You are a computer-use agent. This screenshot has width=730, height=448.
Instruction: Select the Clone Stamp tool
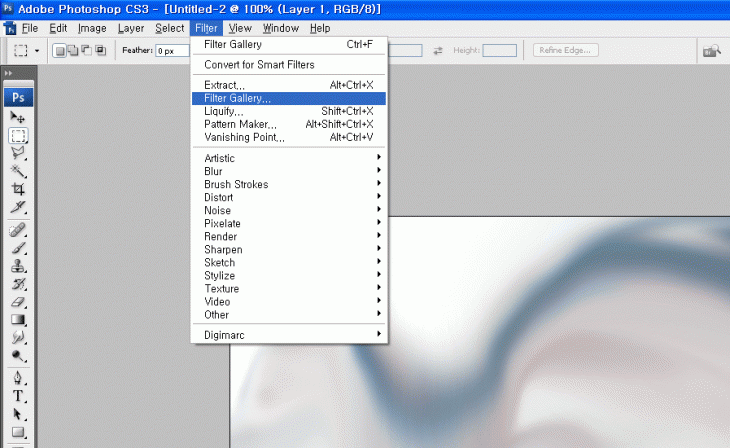18,266
